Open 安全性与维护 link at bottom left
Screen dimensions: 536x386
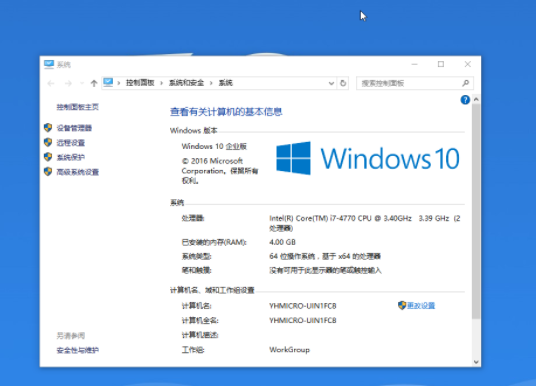point(78,350)
